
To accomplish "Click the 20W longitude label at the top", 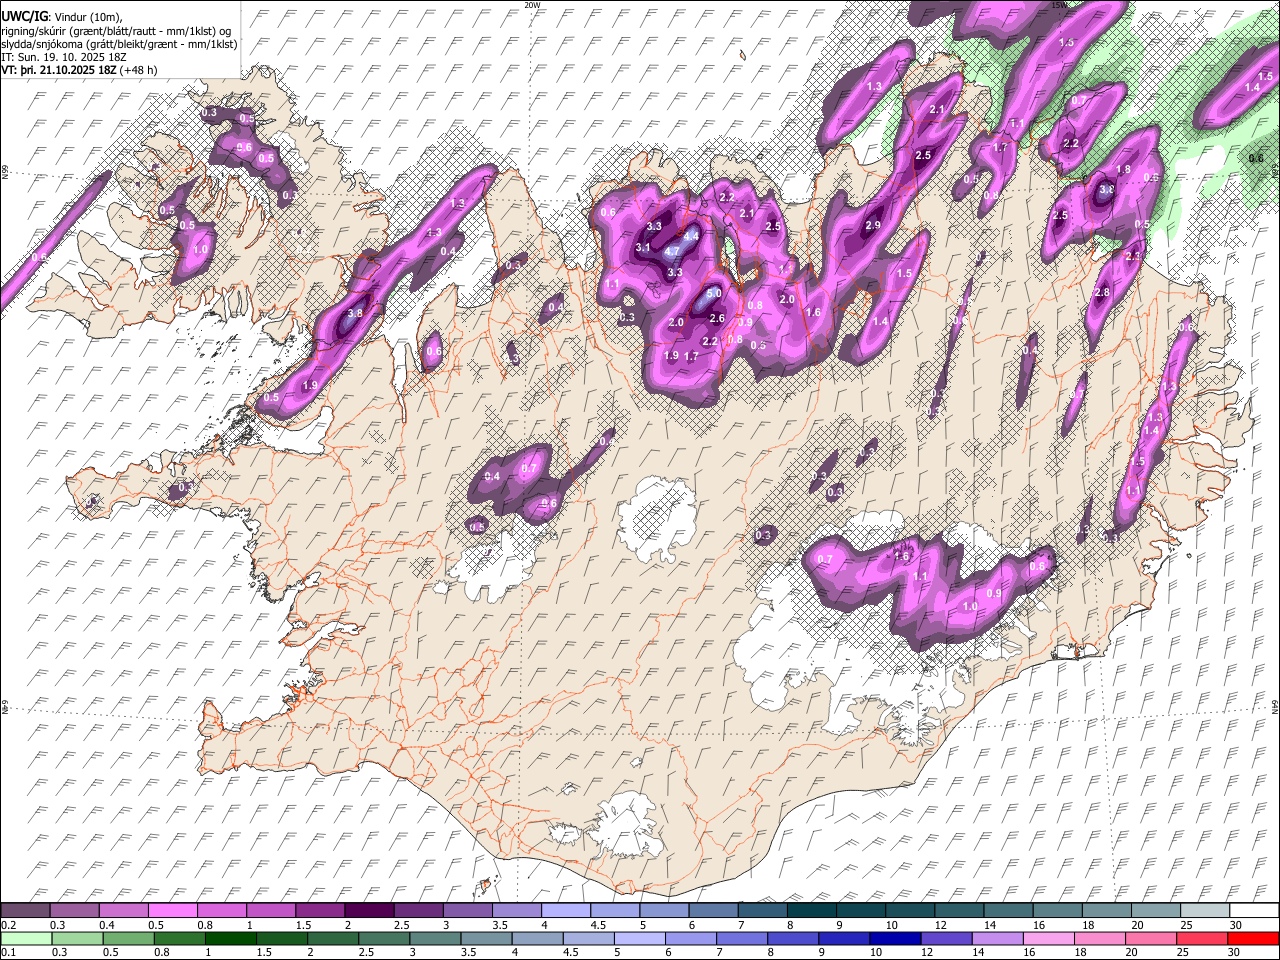I will [x=531, y=5].
